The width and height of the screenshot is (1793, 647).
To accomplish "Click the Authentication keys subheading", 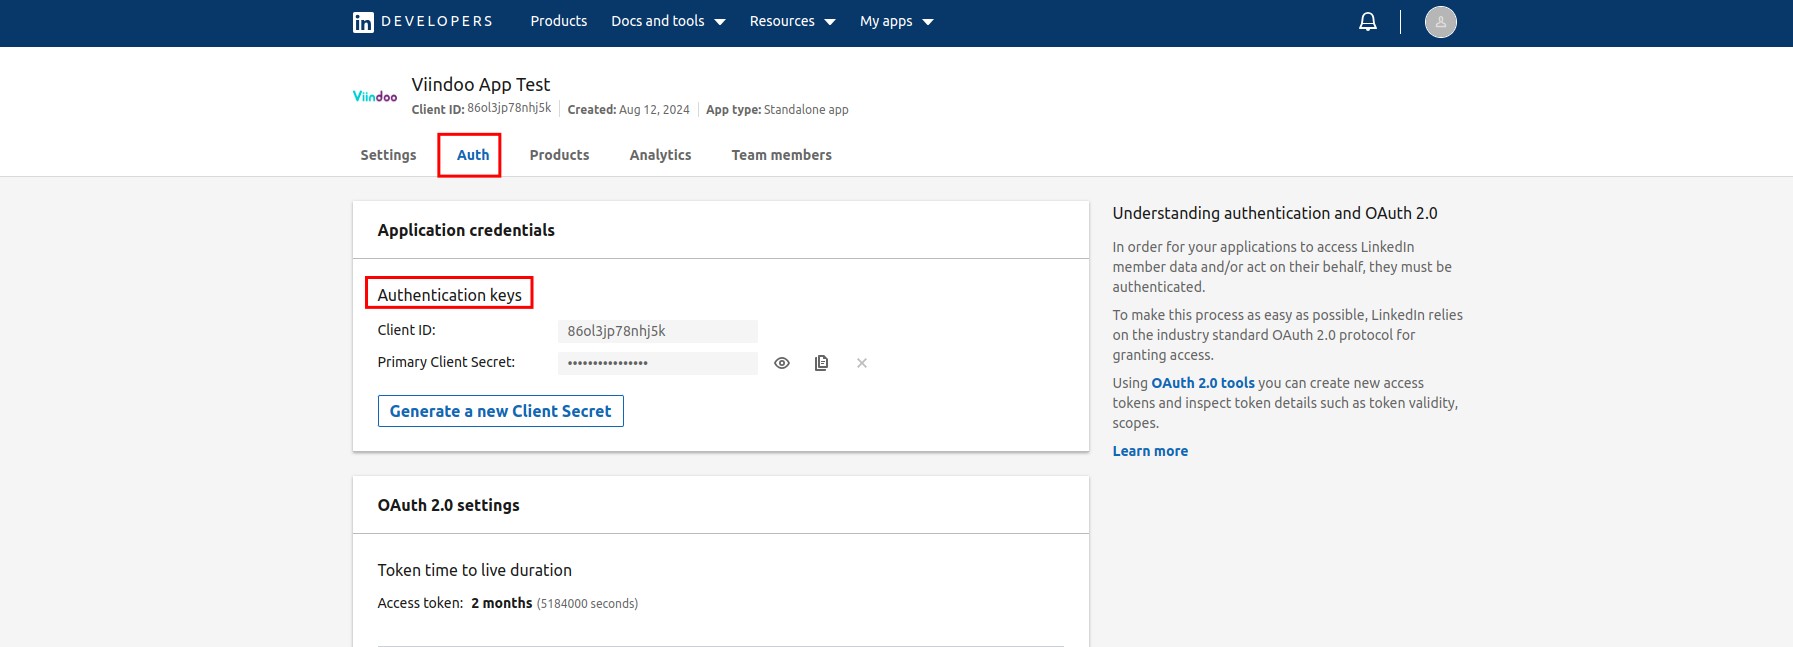I will pos(449,295).
